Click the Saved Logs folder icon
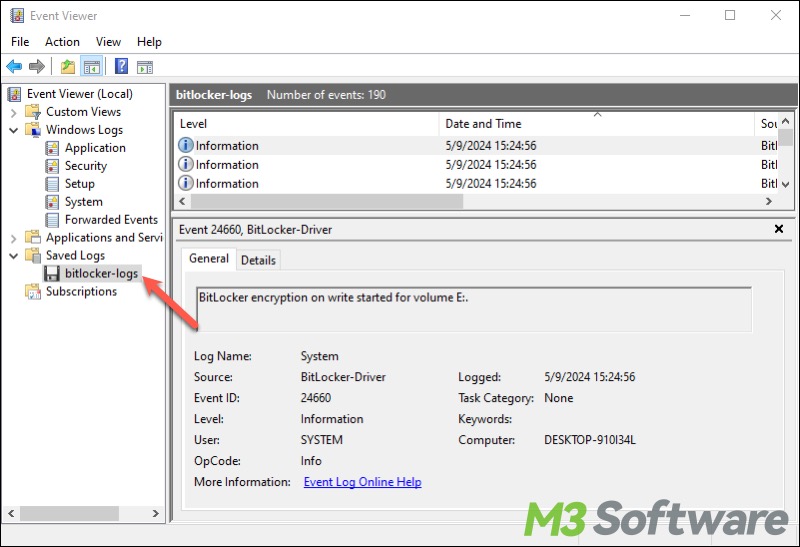This screenshot has height=547, width=800. 33,255
